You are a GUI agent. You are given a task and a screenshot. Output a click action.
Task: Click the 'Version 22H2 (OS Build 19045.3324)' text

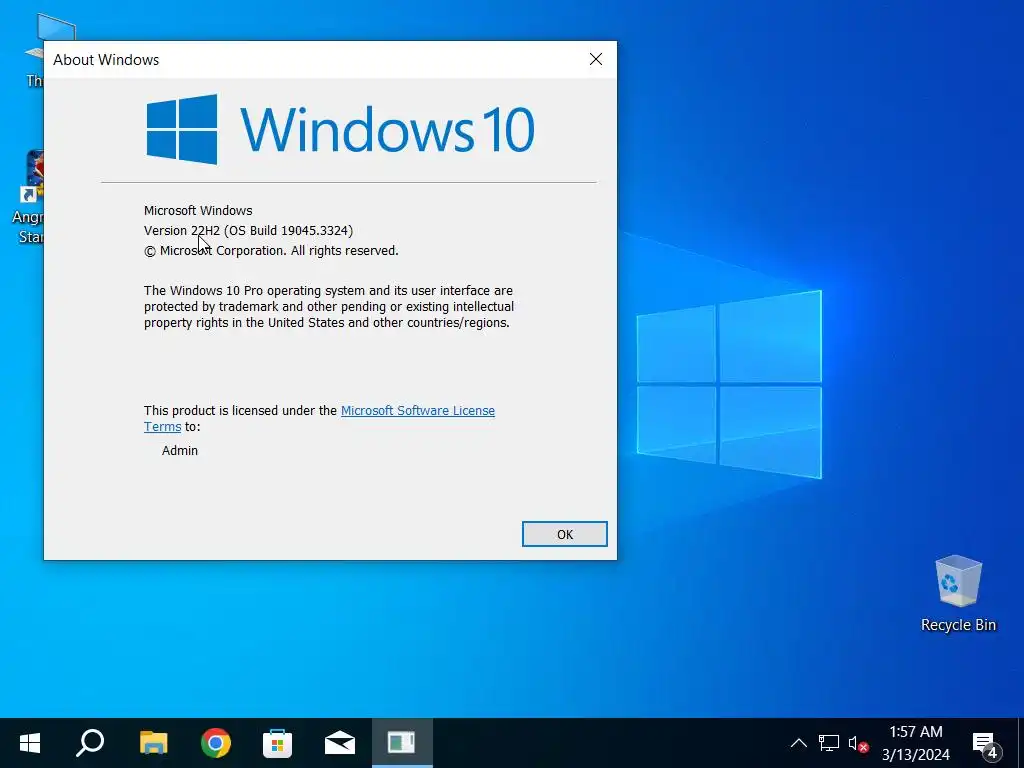(x=248, y=231)
